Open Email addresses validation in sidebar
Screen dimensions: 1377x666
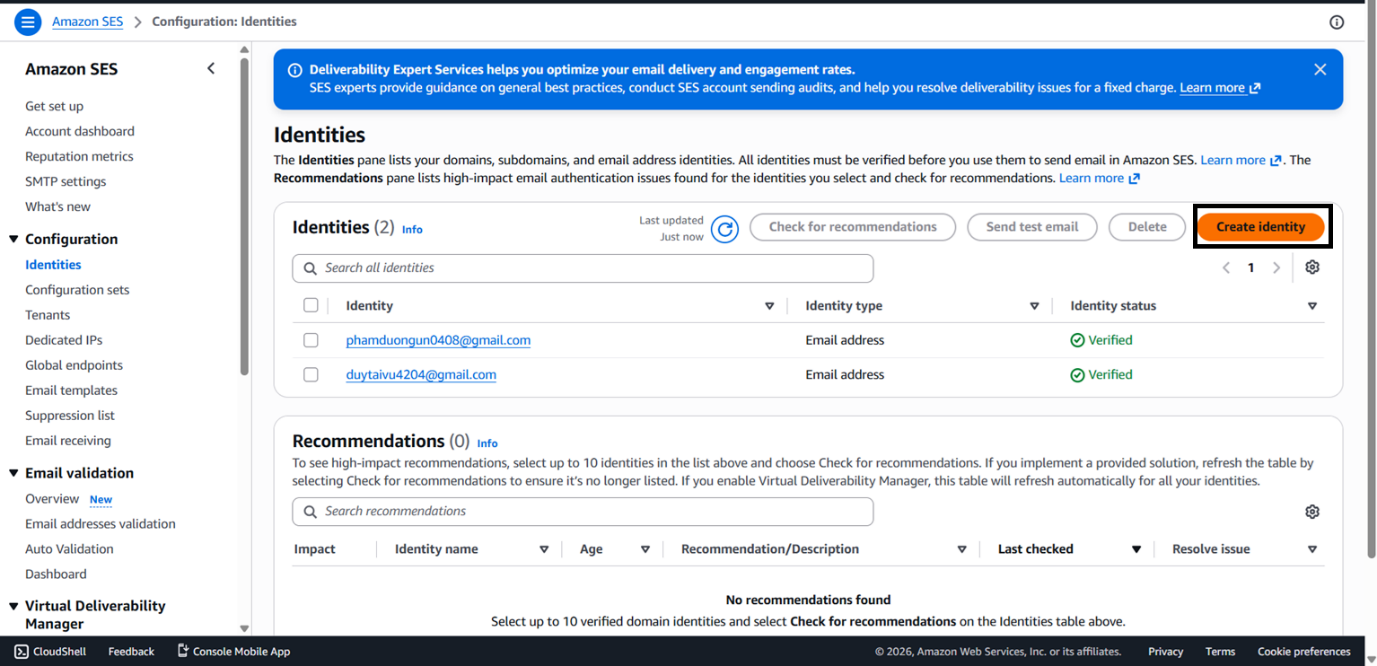pyautogui.click(x=100, y=523)
